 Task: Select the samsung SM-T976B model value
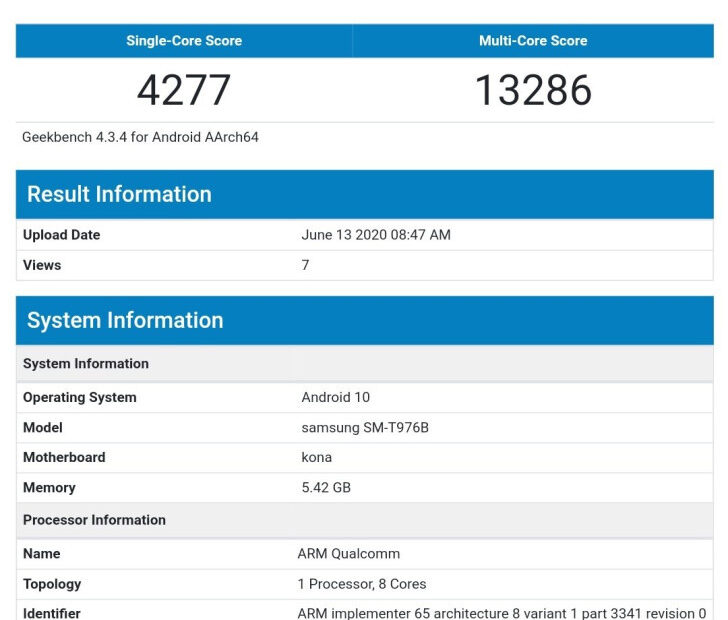[x=365, y=427]
